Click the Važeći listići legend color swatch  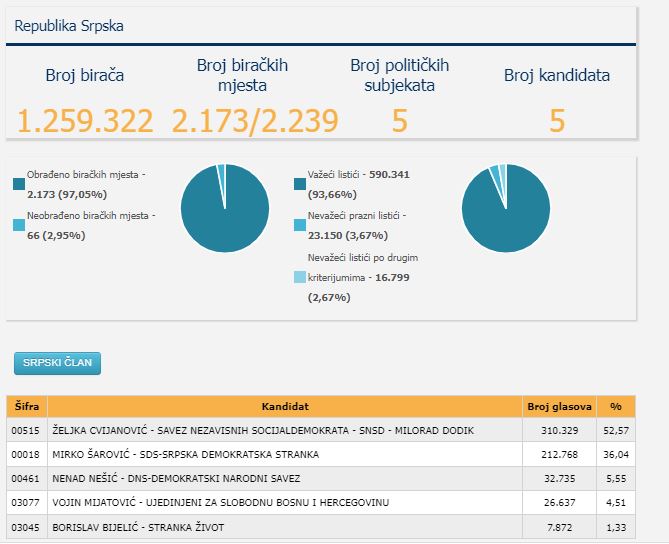click(x=300, y=184)
